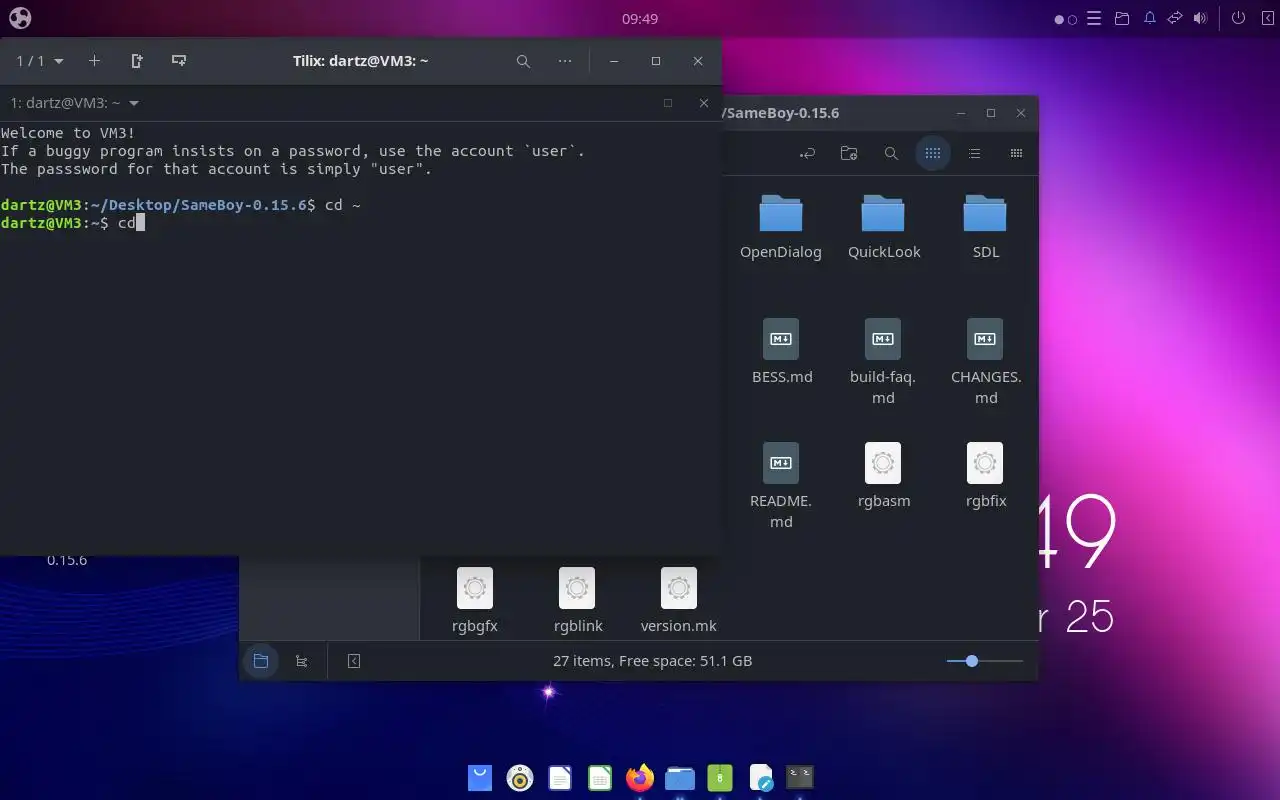Screen dimensions: 1280x800
Task: Toggle the places sidebar button in file manager status bar
Action: point(261,661)
